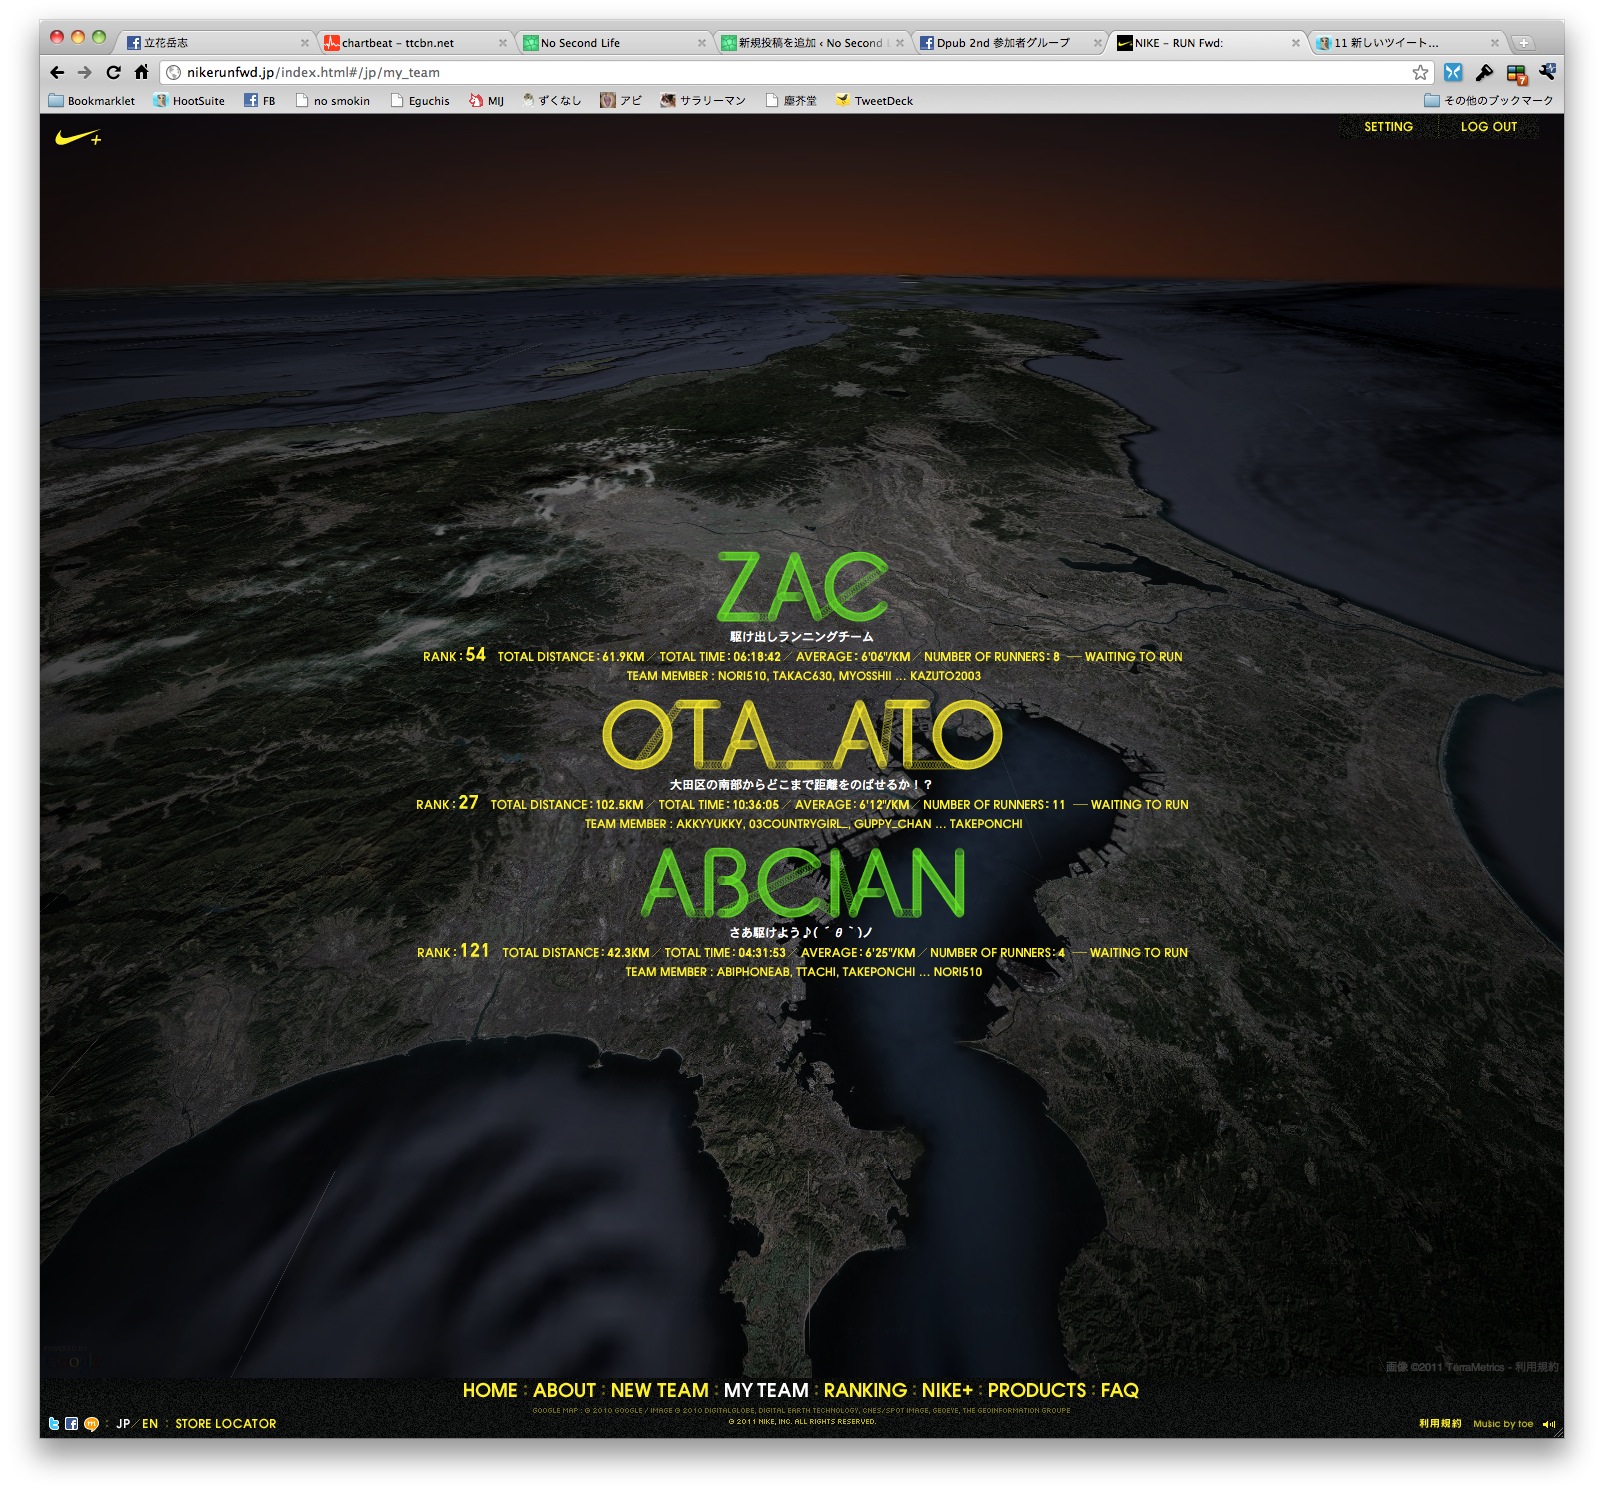Screen dimensions: 1604x1498
Task: Open RANKING in bottom navigation
Action: (865, 1390)
